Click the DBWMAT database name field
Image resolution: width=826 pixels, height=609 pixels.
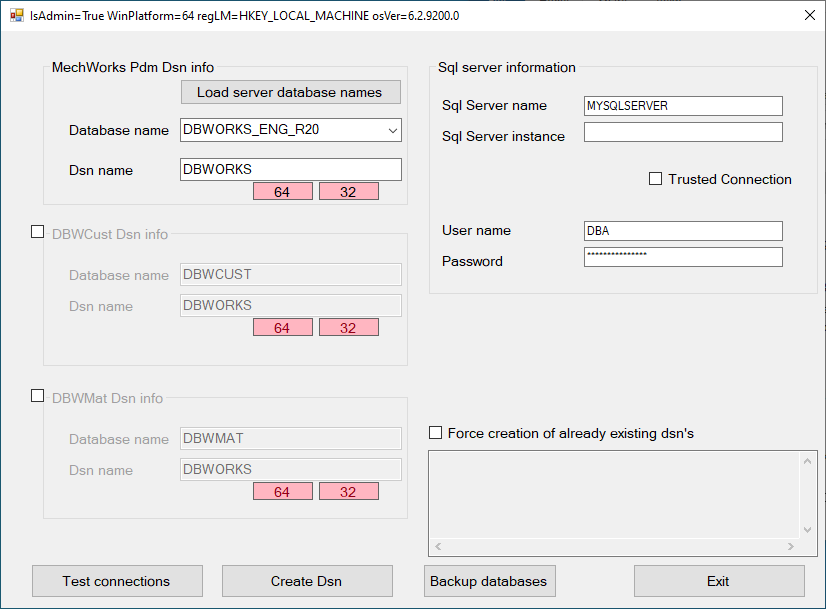290,438
